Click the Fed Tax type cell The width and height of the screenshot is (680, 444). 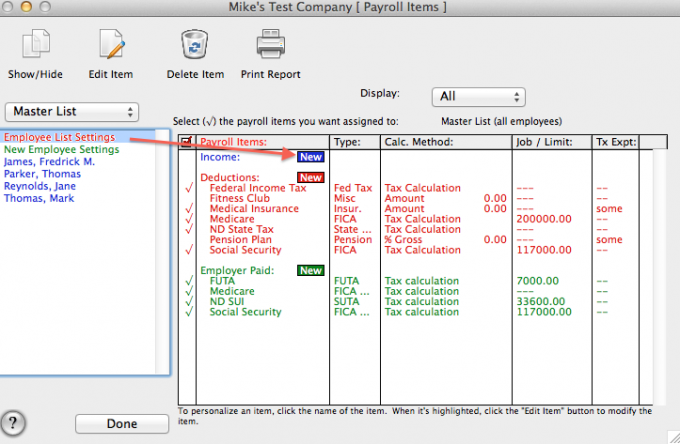click(x=353, y=188)
